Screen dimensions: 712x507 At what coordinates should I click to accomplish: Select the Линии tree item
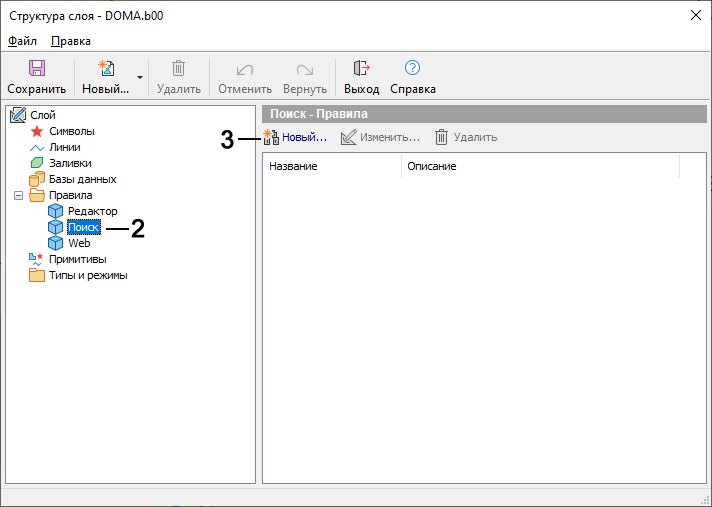pos(66,147)
